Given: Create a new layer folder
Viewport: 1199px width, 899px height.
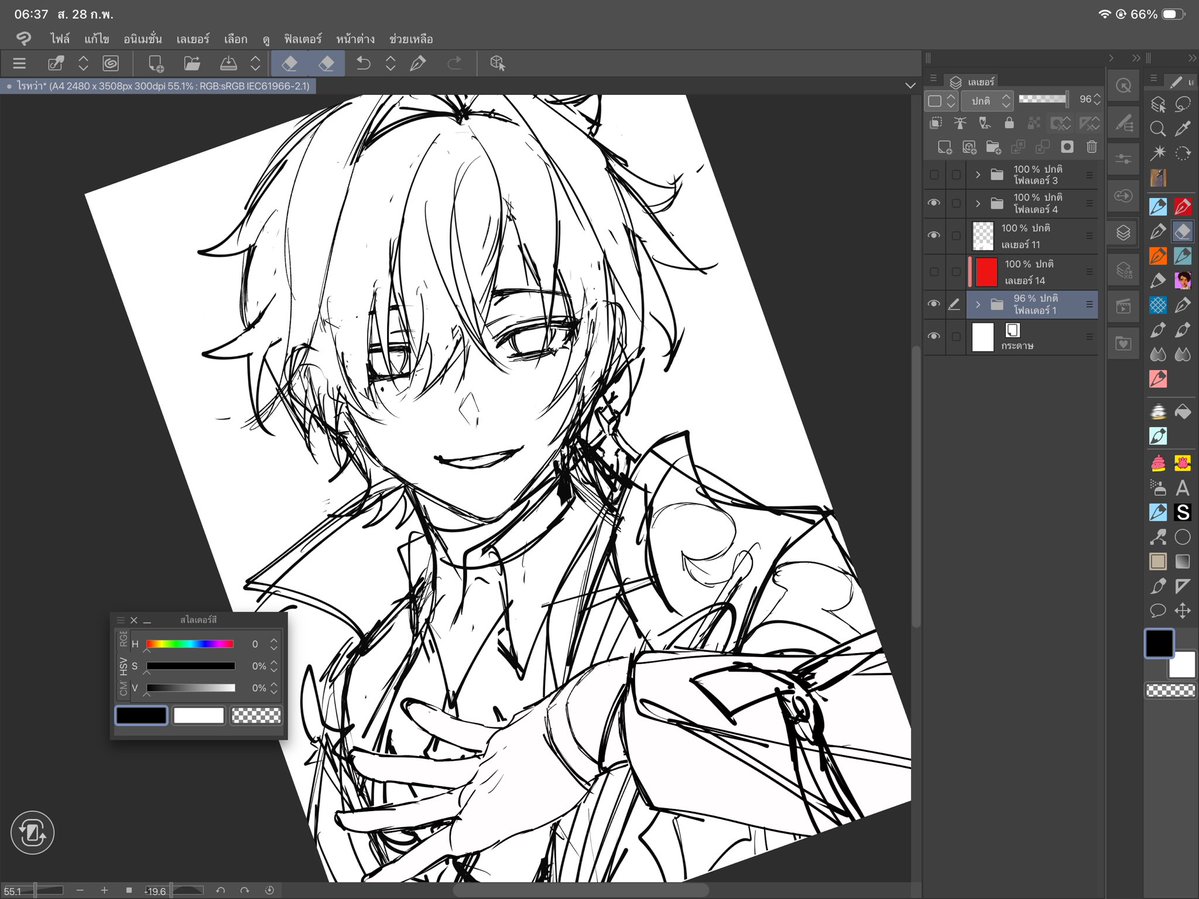Looking at the screenshot, I should point(993,147).
